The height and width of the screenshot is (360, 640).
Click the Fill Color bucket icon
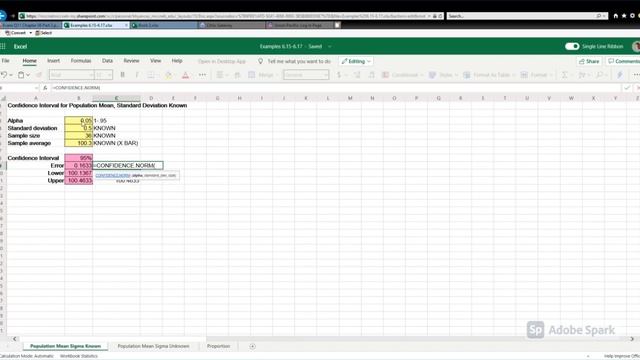point(168,75)
